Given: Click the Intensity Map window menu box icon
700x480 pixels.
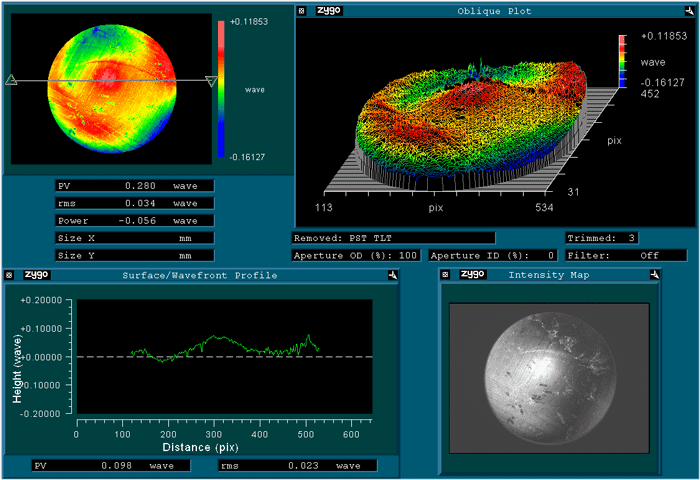Looking at the screenshot, I should (x=445, y=274).
